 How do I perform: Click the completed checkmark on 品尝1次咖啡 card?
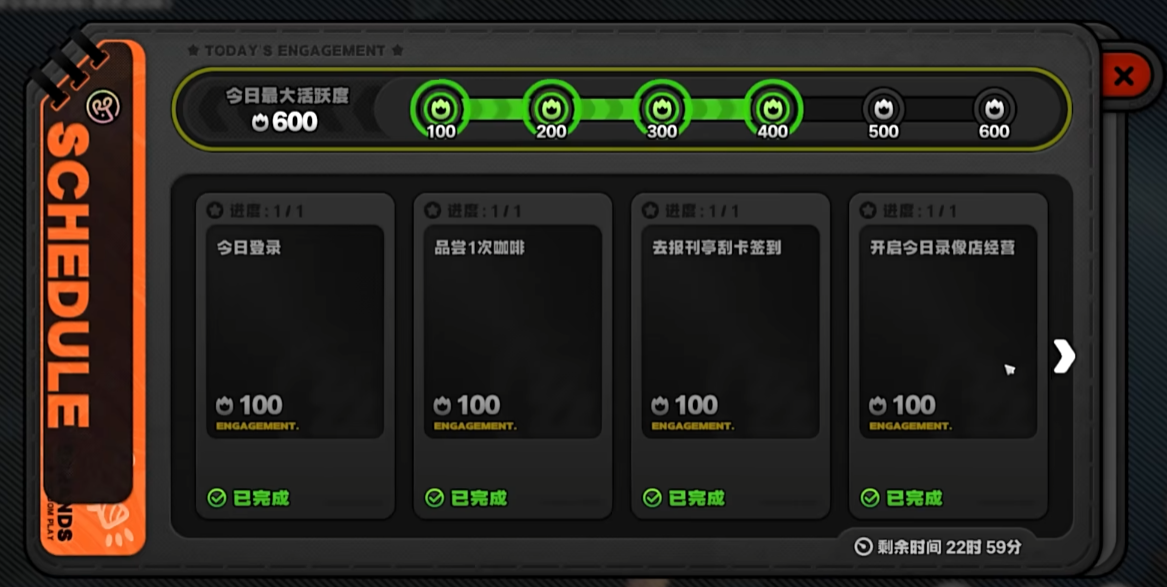pyautogui.click(x=435, y=498)
